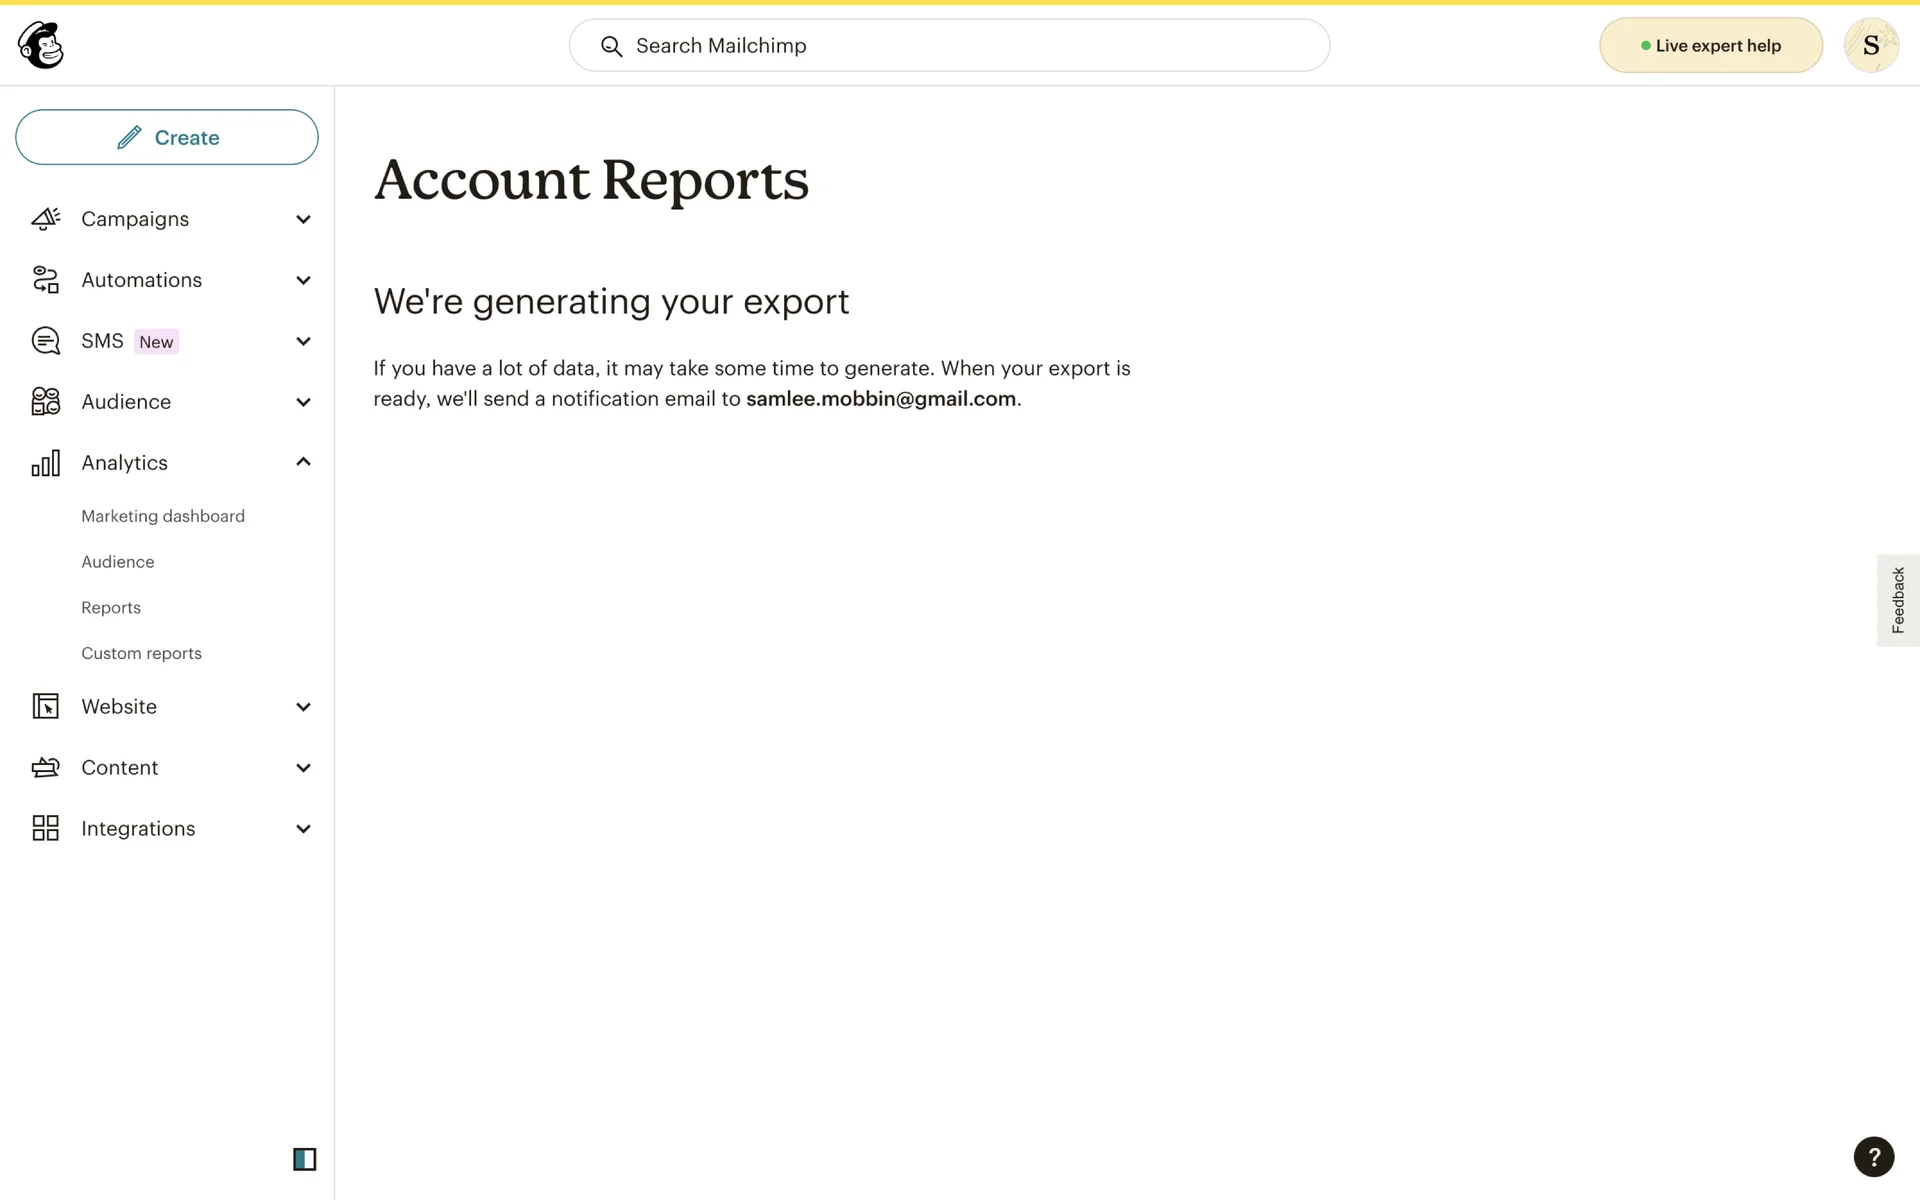Screen dimensions: 1920x1200
Task: Click the SMS chat bubble icon
Action: click(x=46, y=341)
